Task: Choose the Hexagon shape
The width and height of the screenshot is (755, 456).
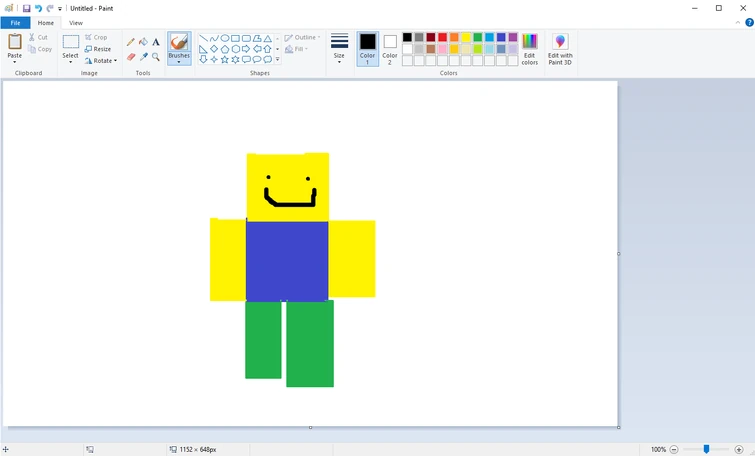Action: pos(235,49)
